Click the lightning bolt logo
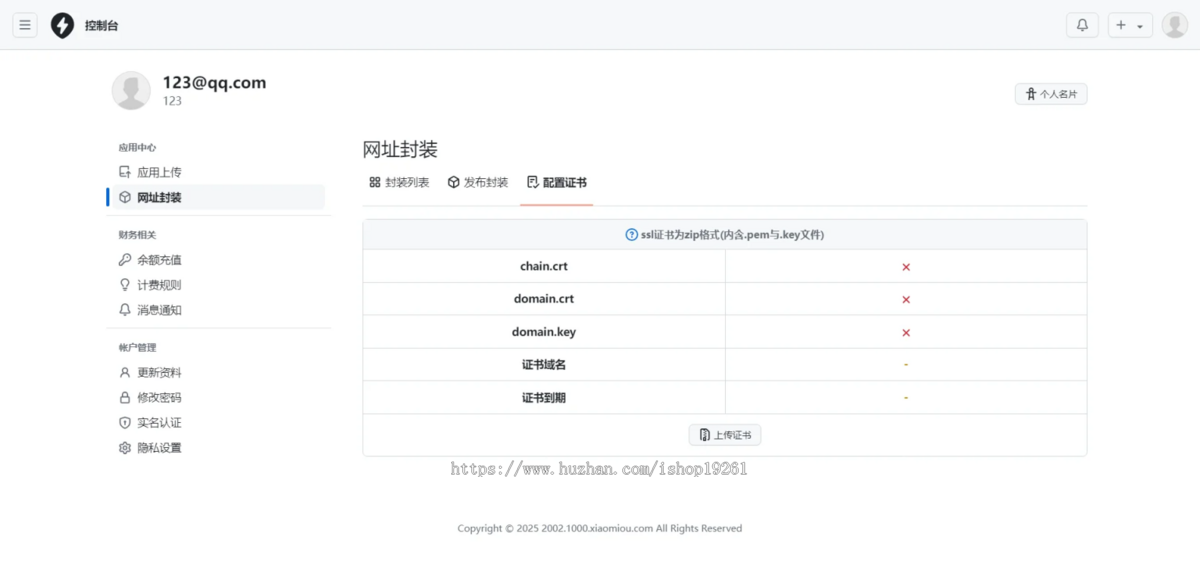This screenshot has height=573, width=1200. tap(62, 25)
